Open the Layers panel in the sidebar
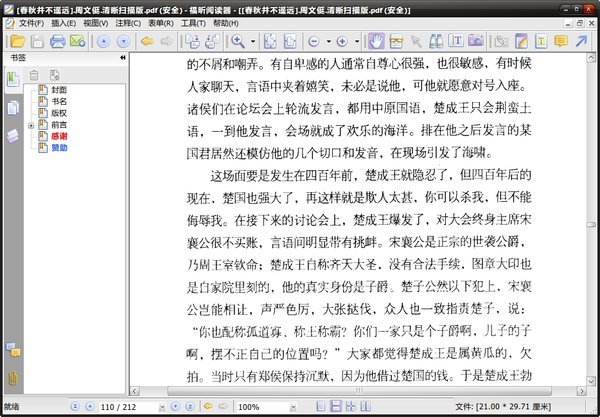 click(13, 135)
